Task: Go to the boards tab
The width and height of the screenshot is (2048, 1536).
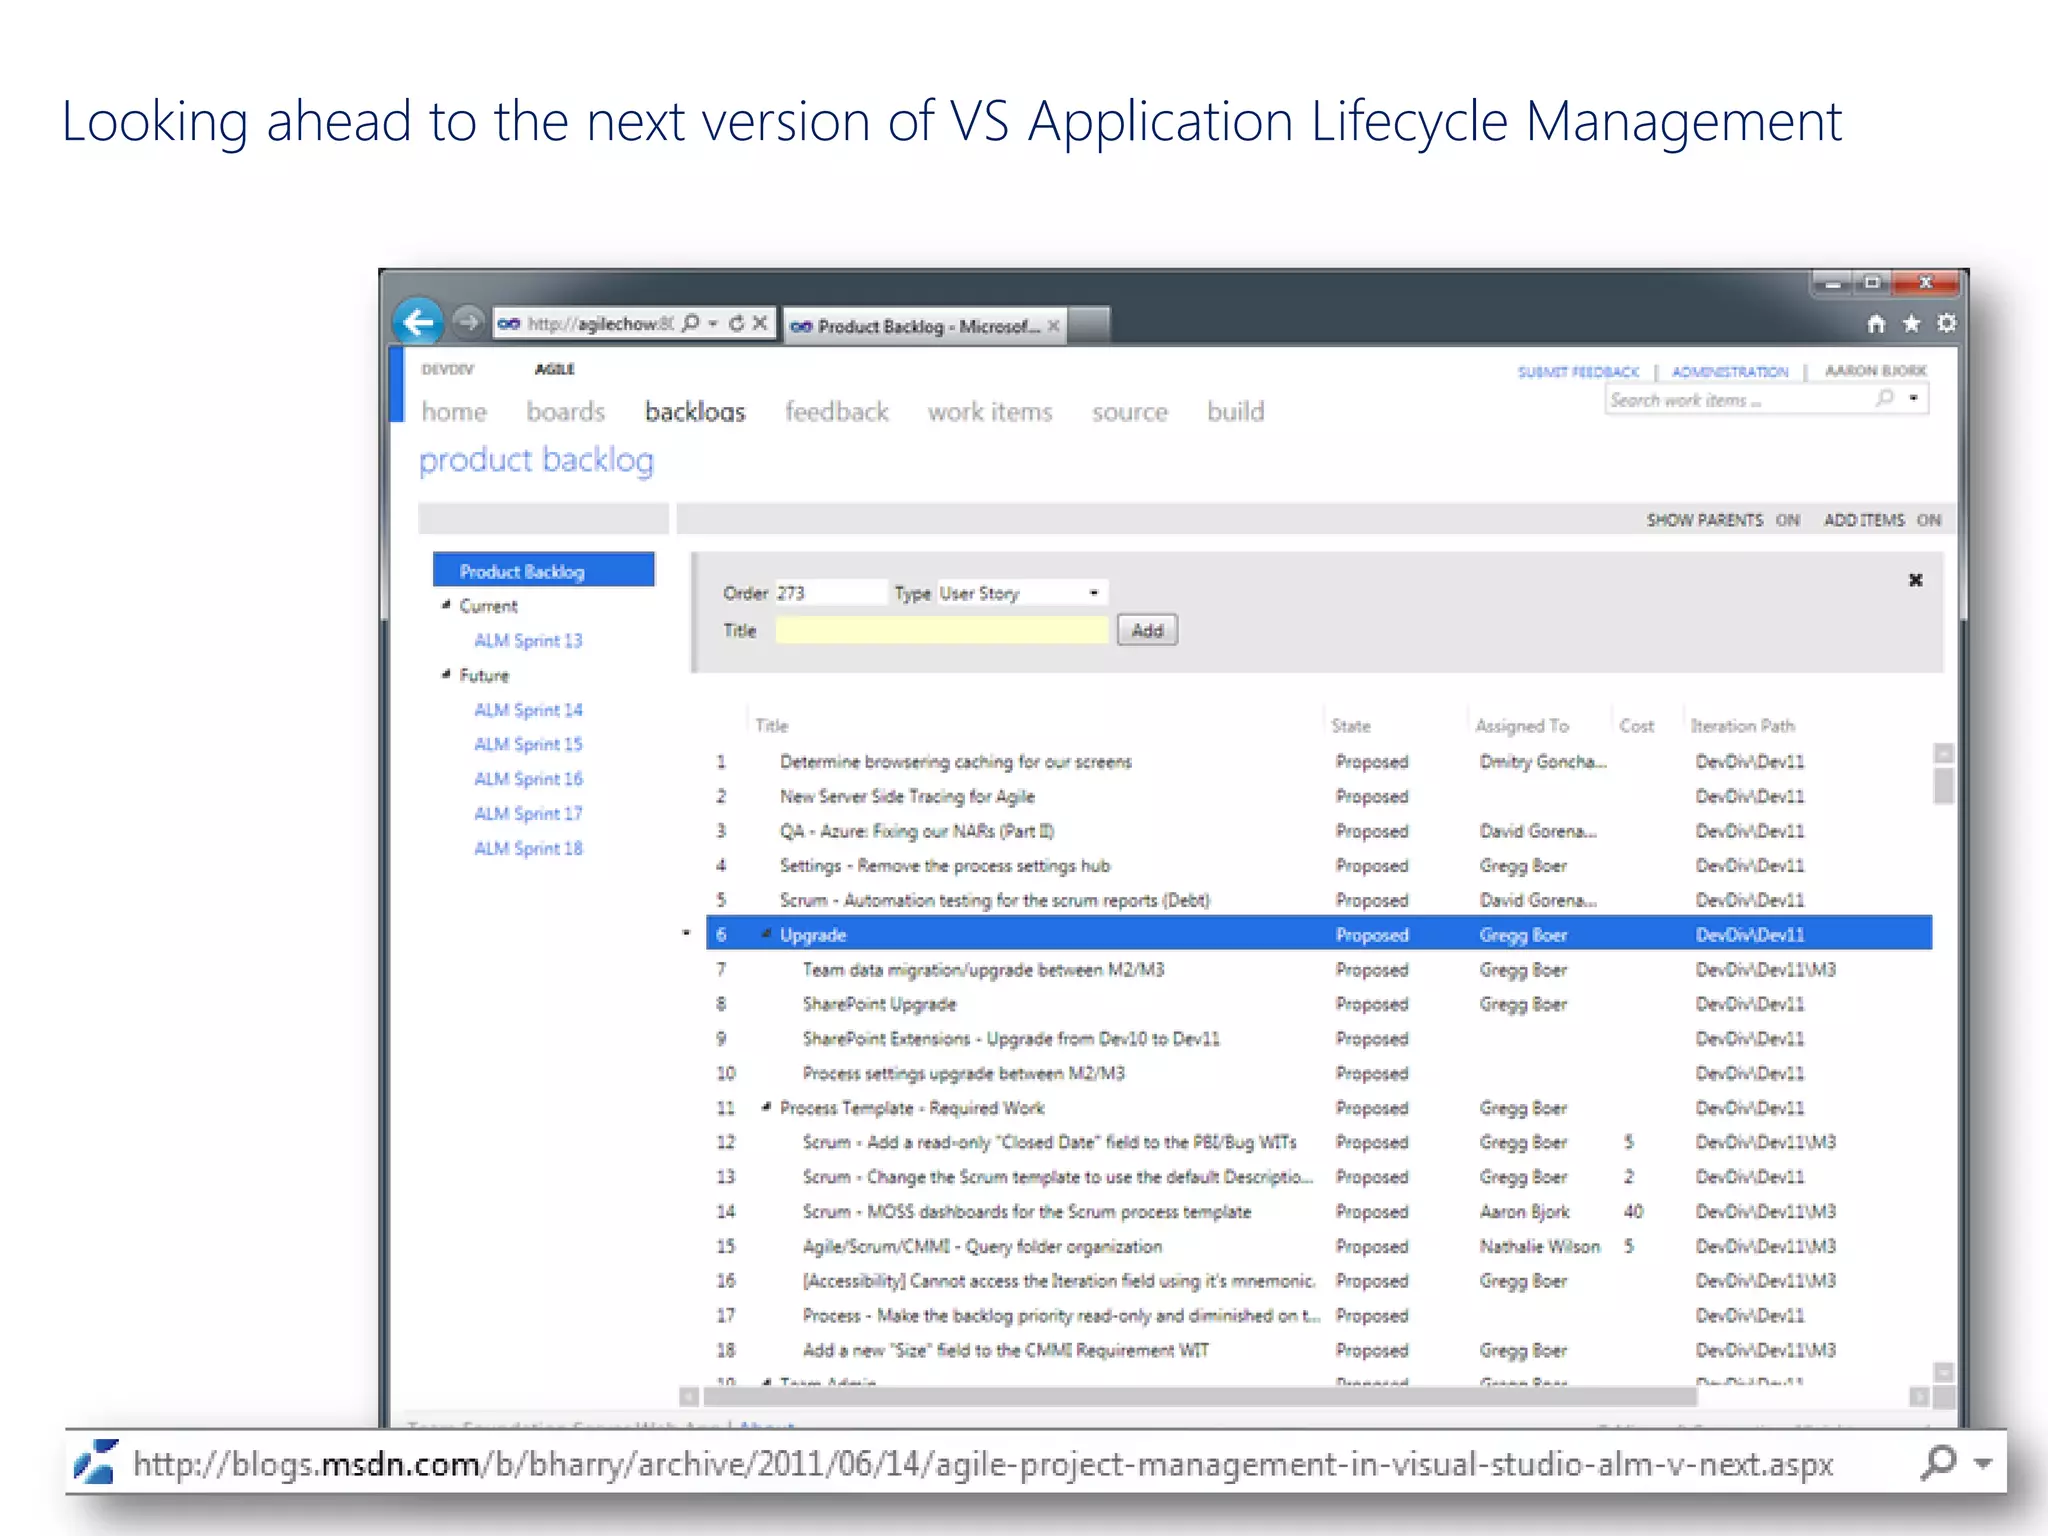Action: point(566,411)
